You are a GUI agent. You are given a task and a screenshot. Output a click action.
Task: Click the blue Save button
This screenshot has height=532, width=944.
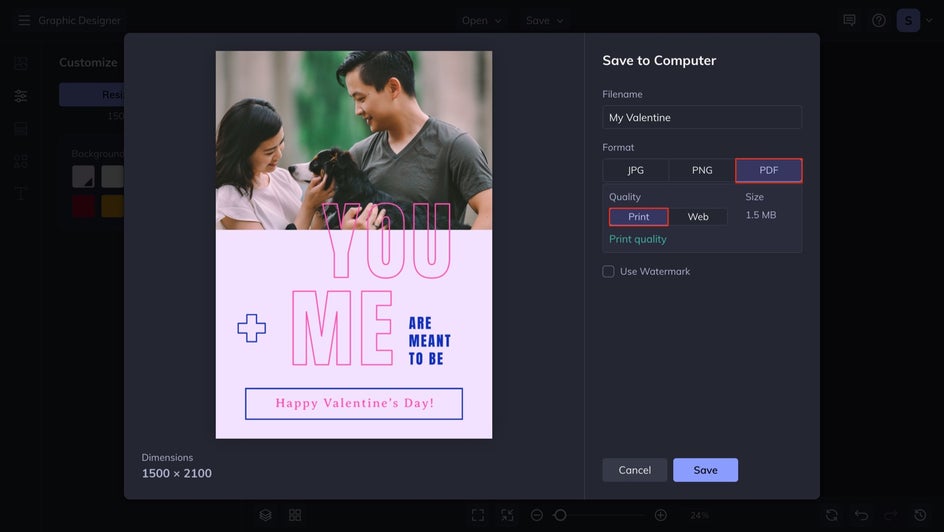(x=706, y=470)
